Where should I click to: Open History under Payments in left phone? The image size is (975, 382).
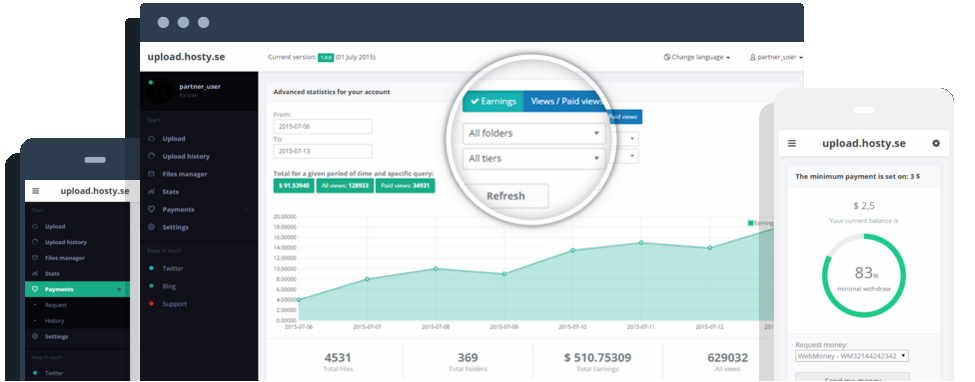click(x=54, y=321)
